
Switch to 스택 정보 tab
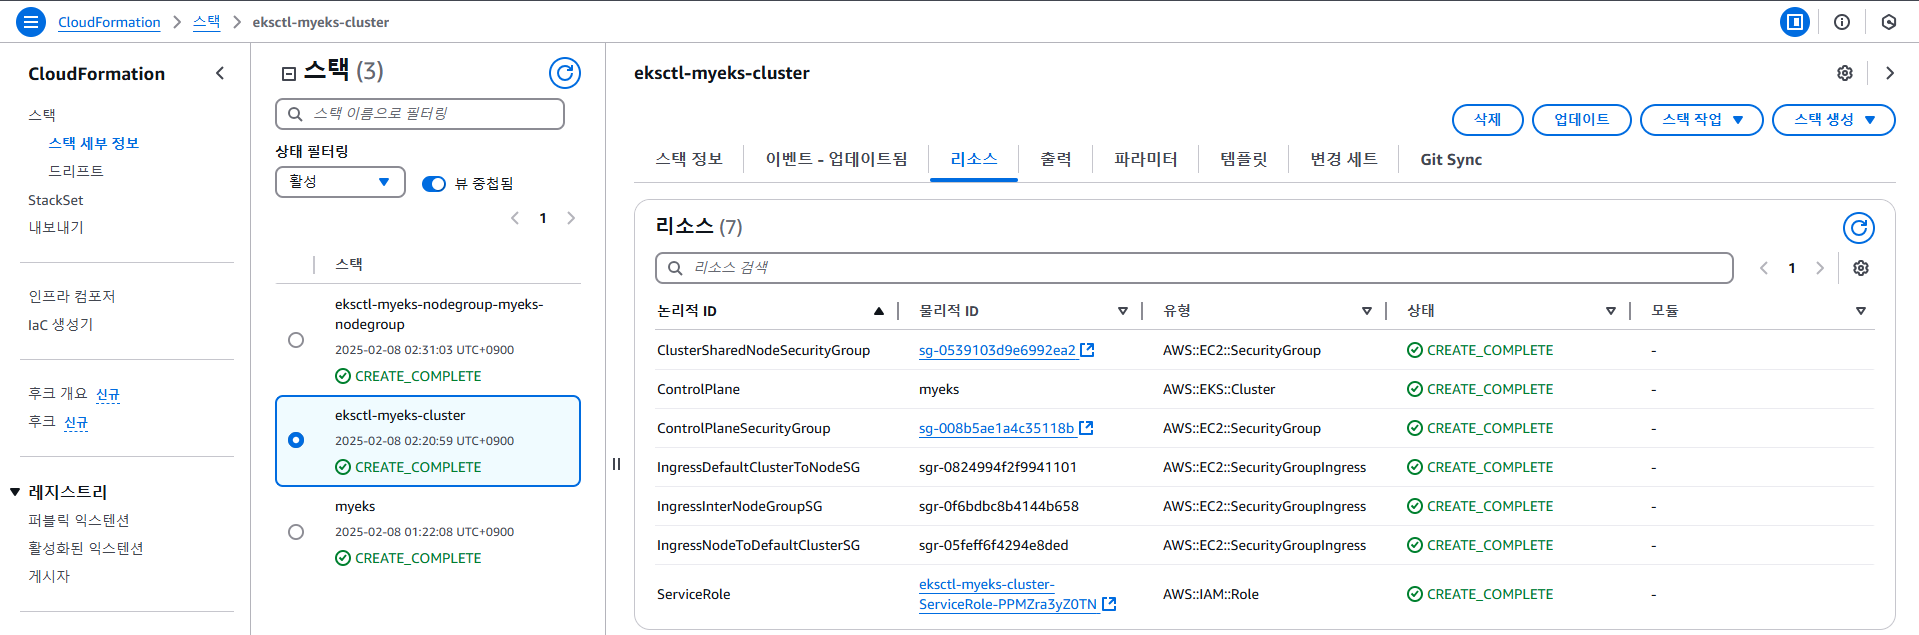click(689, 159)
